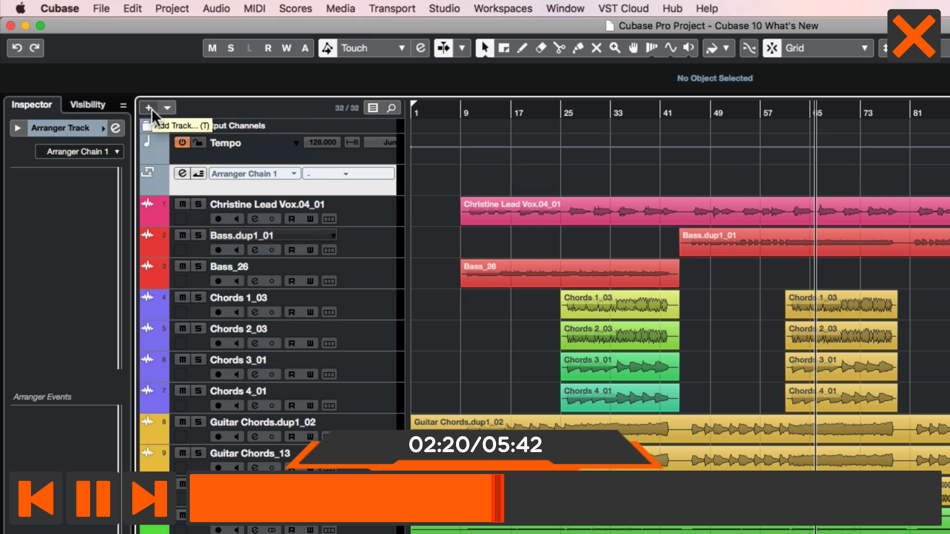
Task: Select the Zoom magnifier tool
Action: 615,48
